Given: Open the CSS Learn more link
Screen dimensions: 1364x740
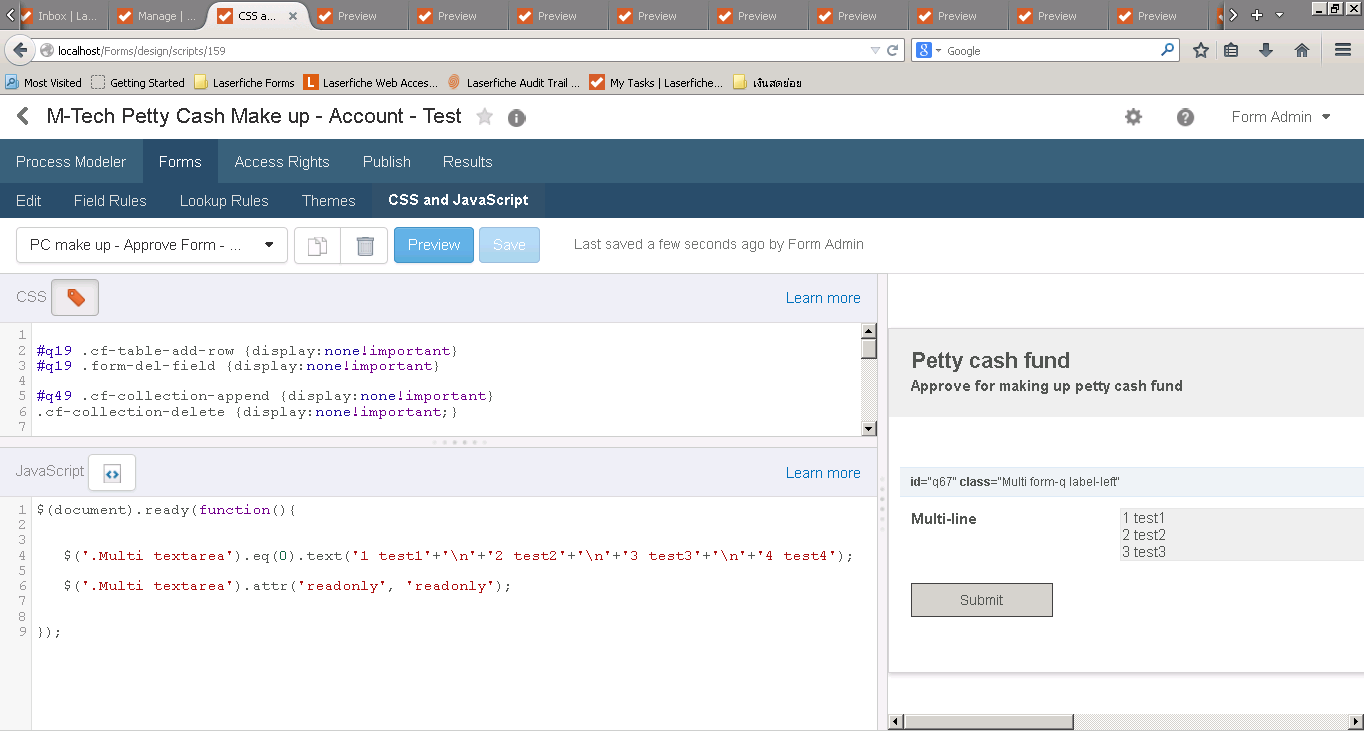Looking at the screenshot, I should (x=822, y=298).
